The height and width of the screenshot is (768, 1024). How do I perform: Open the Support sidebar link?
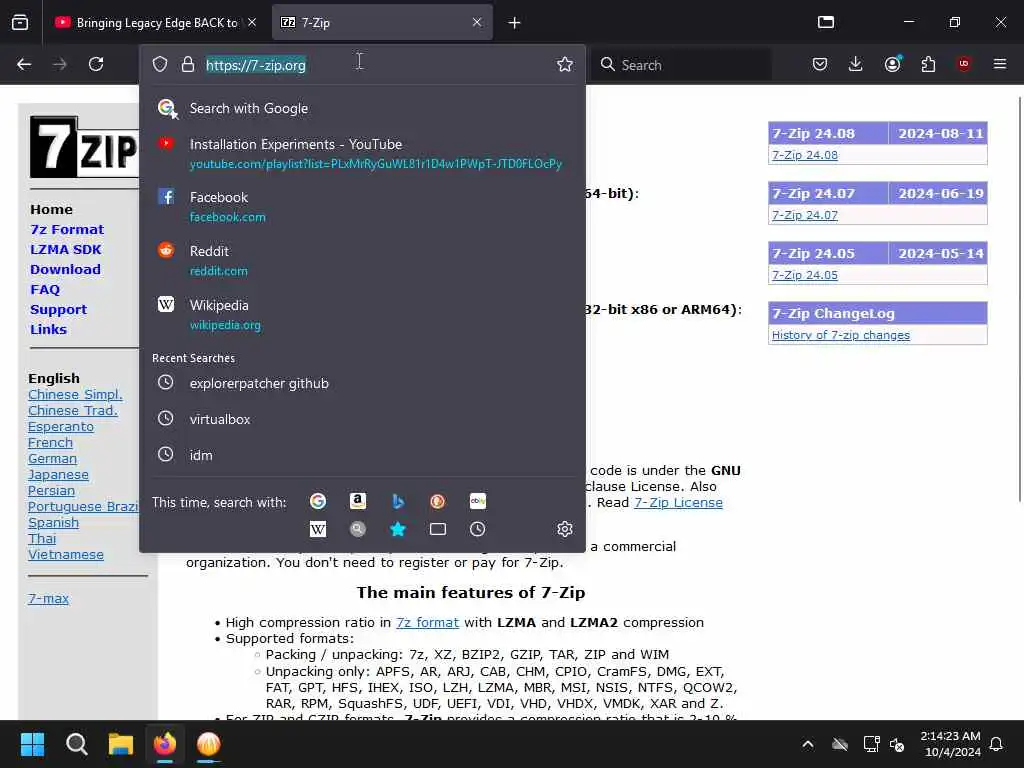tap(58, 310)
